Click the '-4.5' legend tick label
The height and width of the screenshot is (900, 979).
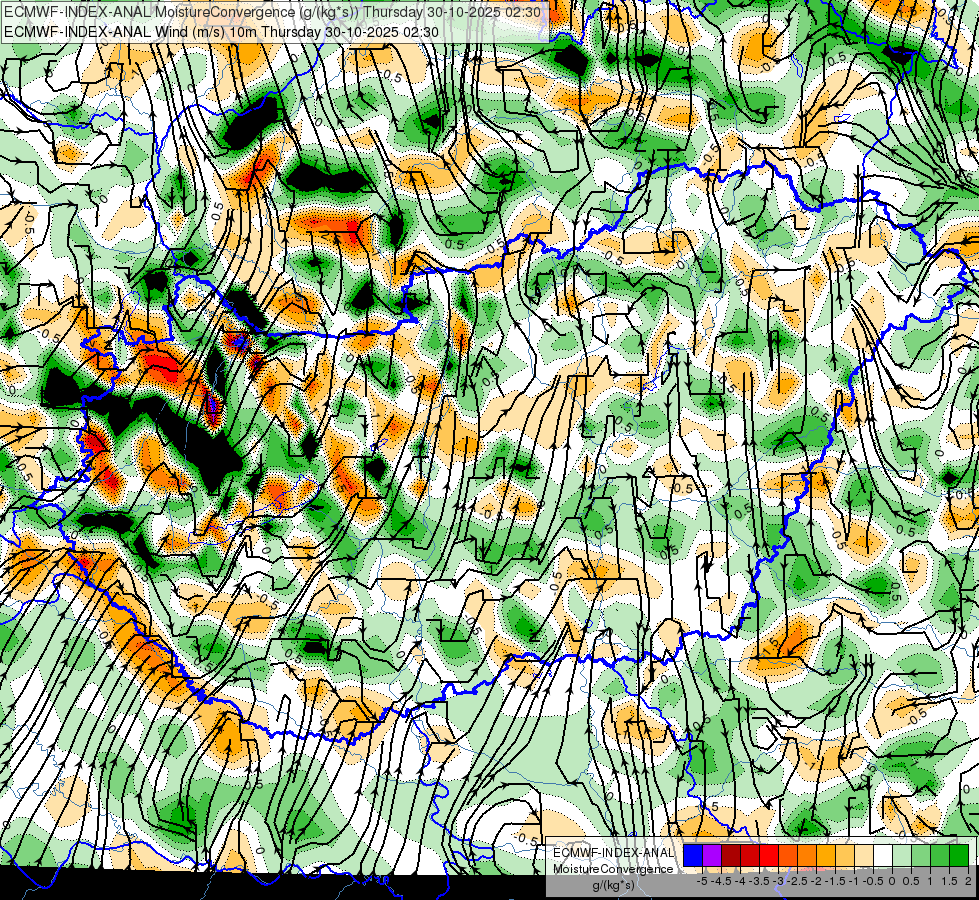pyautogui.click(x=721, y=881)
